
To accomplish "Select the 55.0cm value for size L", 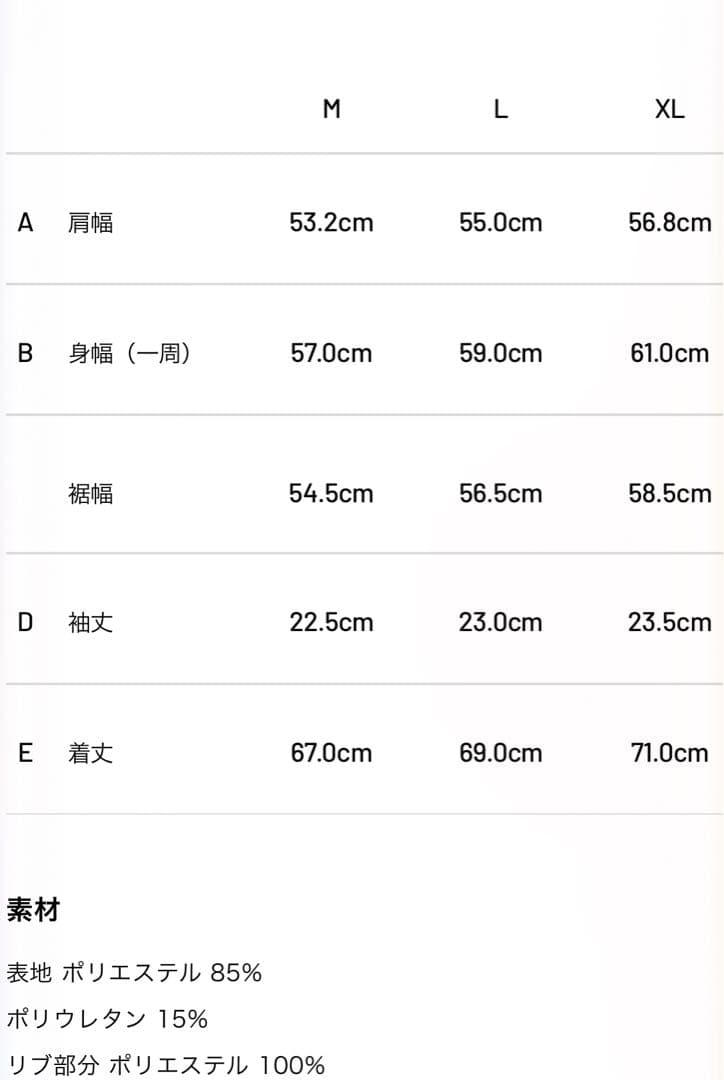I will coord(500,222).
